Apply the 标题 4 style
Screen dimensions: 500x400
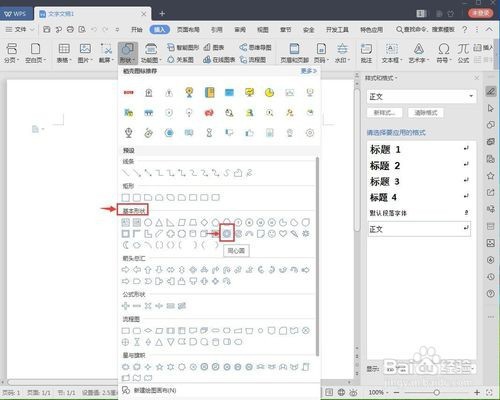point(419,197)
